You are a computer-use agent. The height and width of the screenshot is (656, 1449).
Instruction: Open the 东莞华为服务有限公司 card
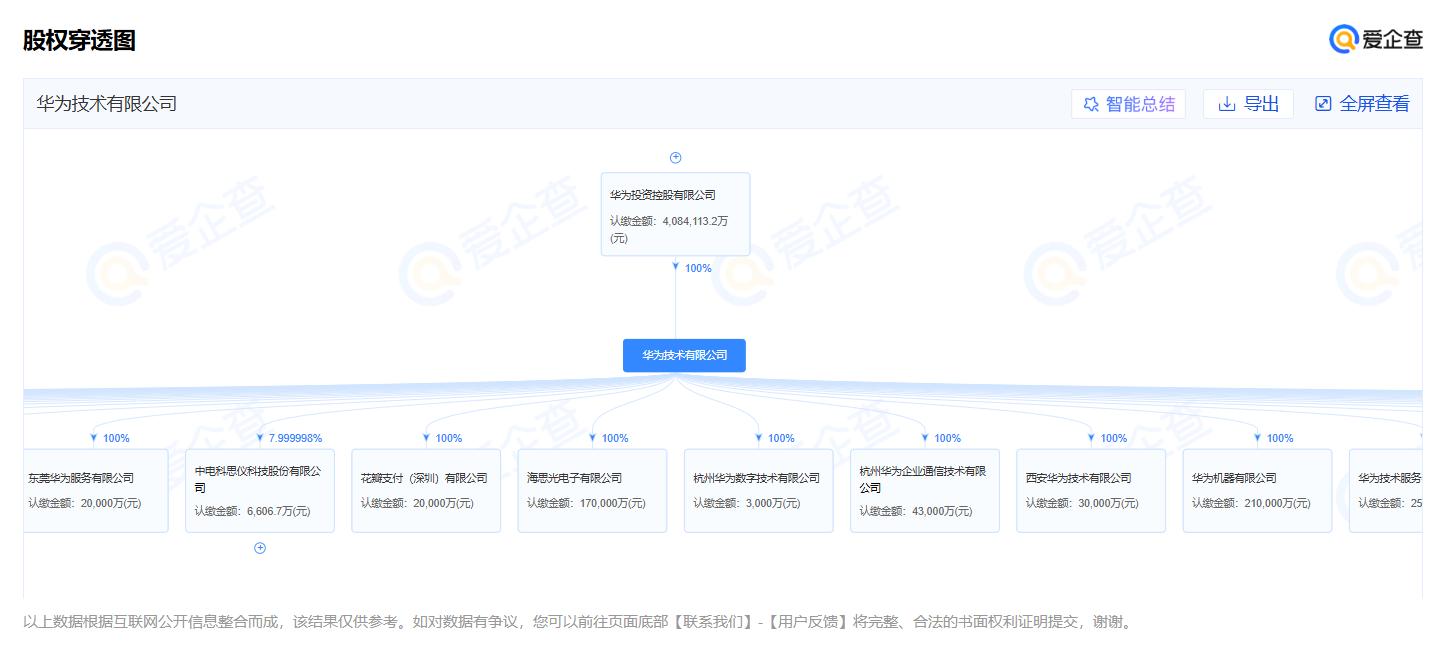coord(95,490)
